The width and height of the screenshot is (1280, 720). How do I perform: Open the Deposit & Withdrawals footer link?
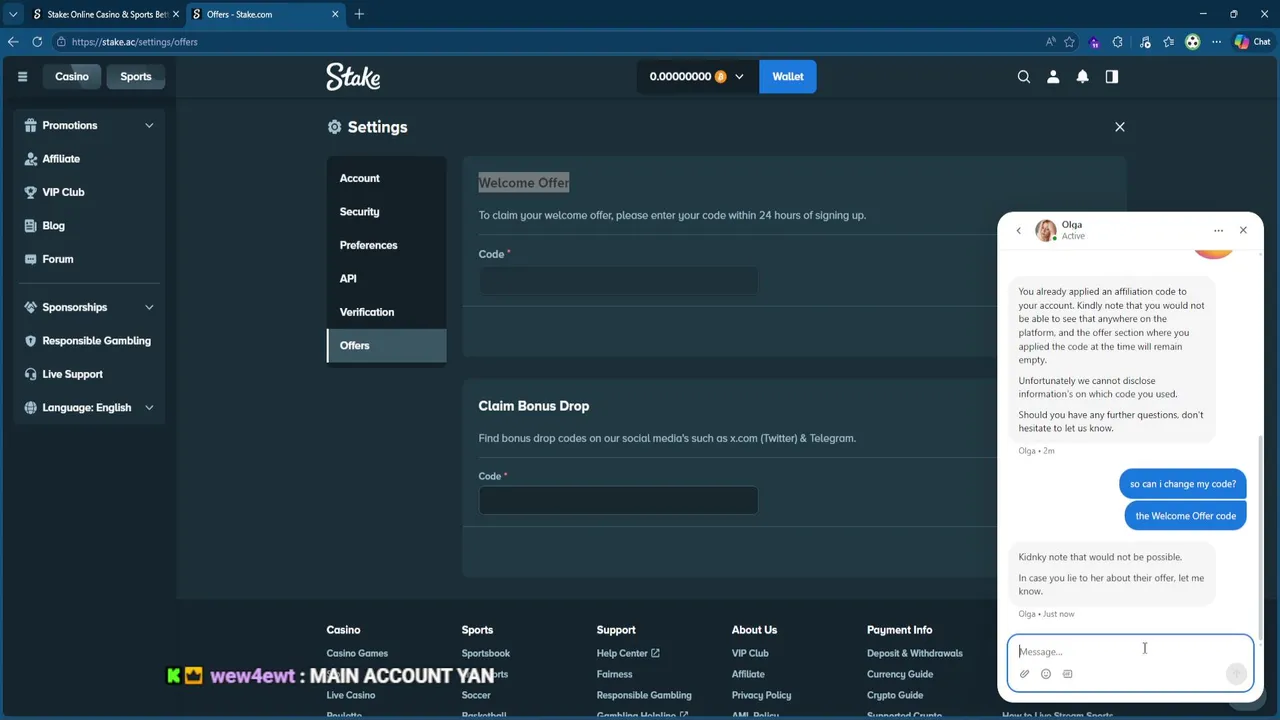[x=915, y=654]
